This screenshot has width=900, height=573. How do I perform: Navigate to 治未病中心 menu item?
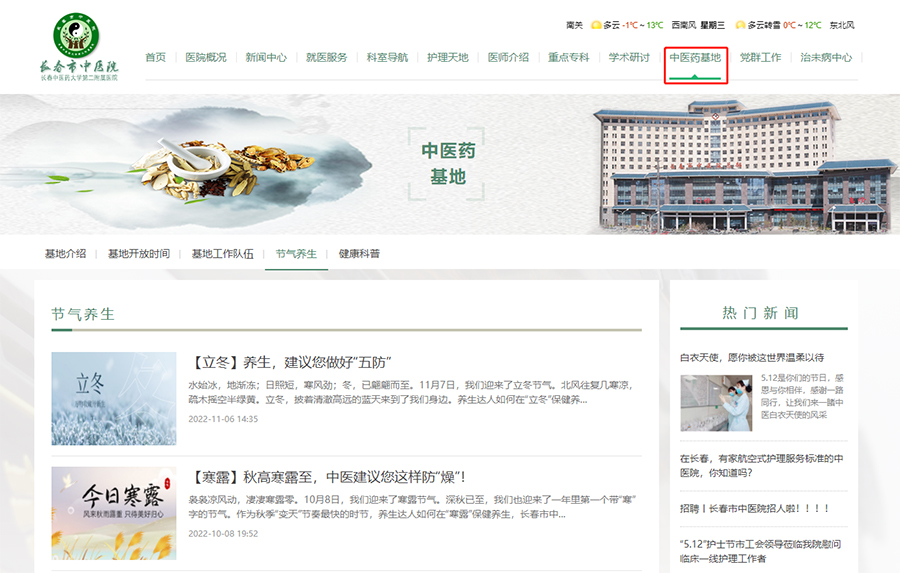pos(826,58)
